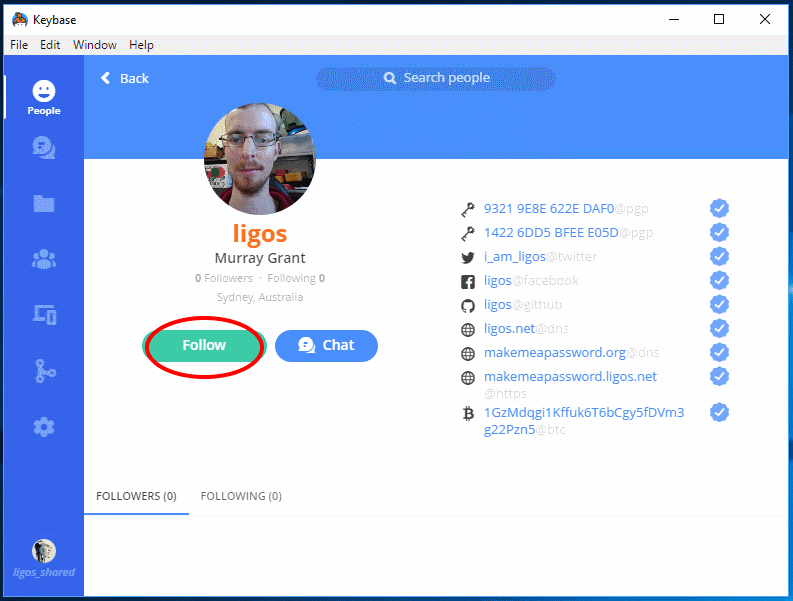Image resolution: width=793 pixels, height=601 pixels.
Task: Click the ligos_shared account avatar
Action: click(44, 551)
